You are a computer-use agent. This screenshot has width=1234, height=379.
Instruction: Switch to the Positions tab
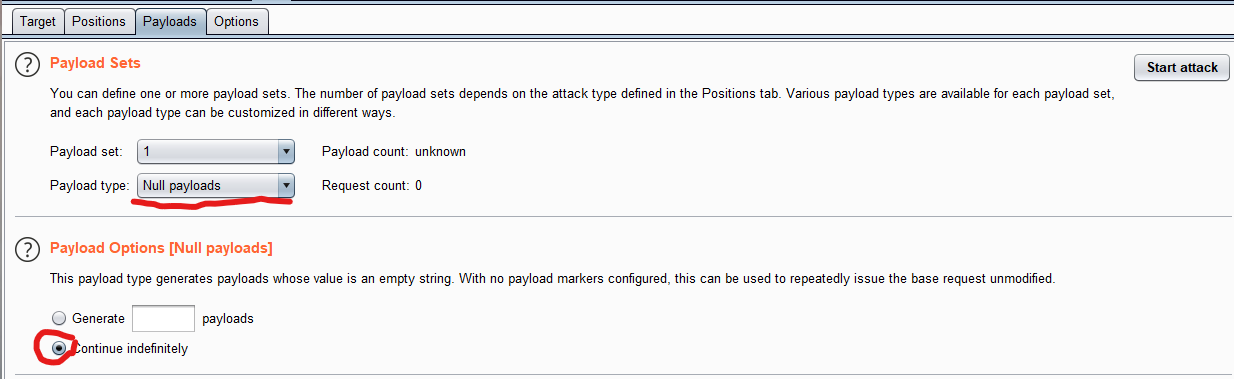point(99,21)
